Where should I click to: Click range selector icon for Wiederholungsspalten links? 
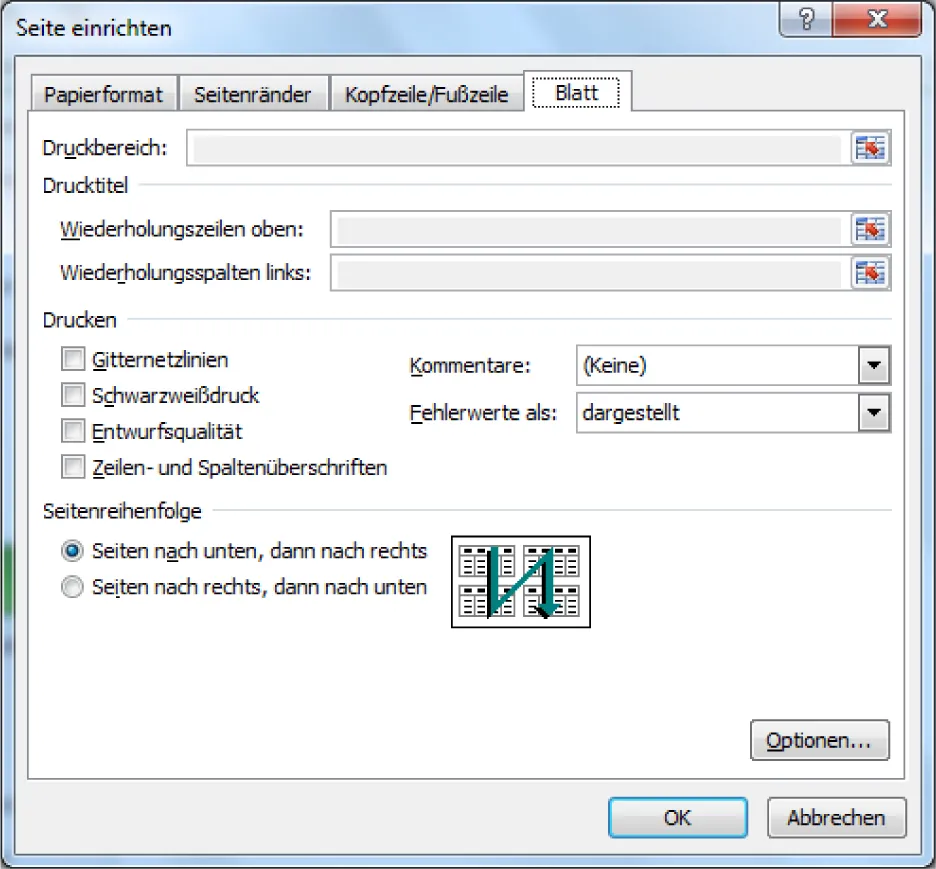tap(870, 272)
